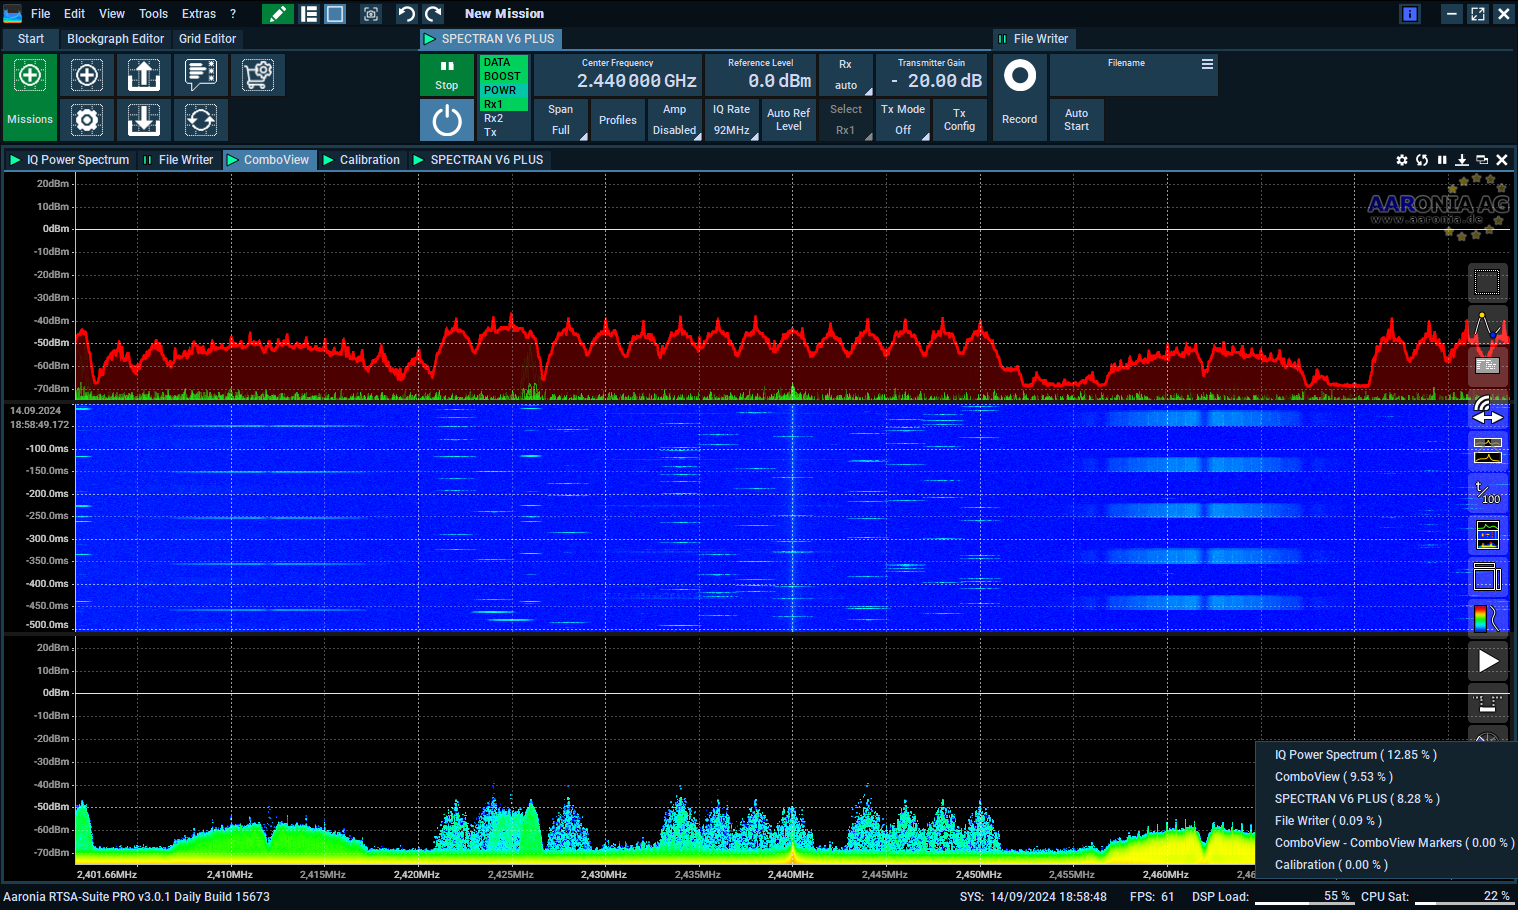The image size is (1518, 910).
Task: Open the shopping cart settings icon
Action: (258, 75)
